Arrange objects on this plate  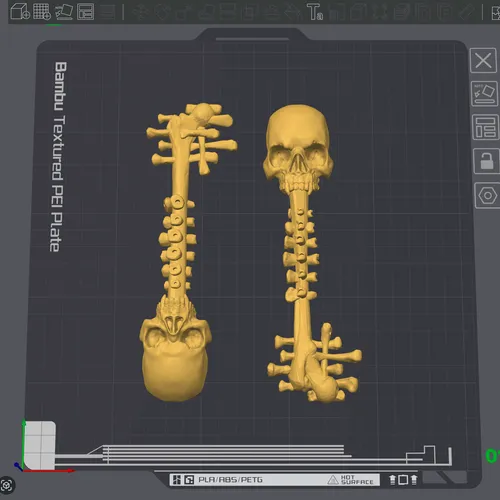click(x=485, y=127)
